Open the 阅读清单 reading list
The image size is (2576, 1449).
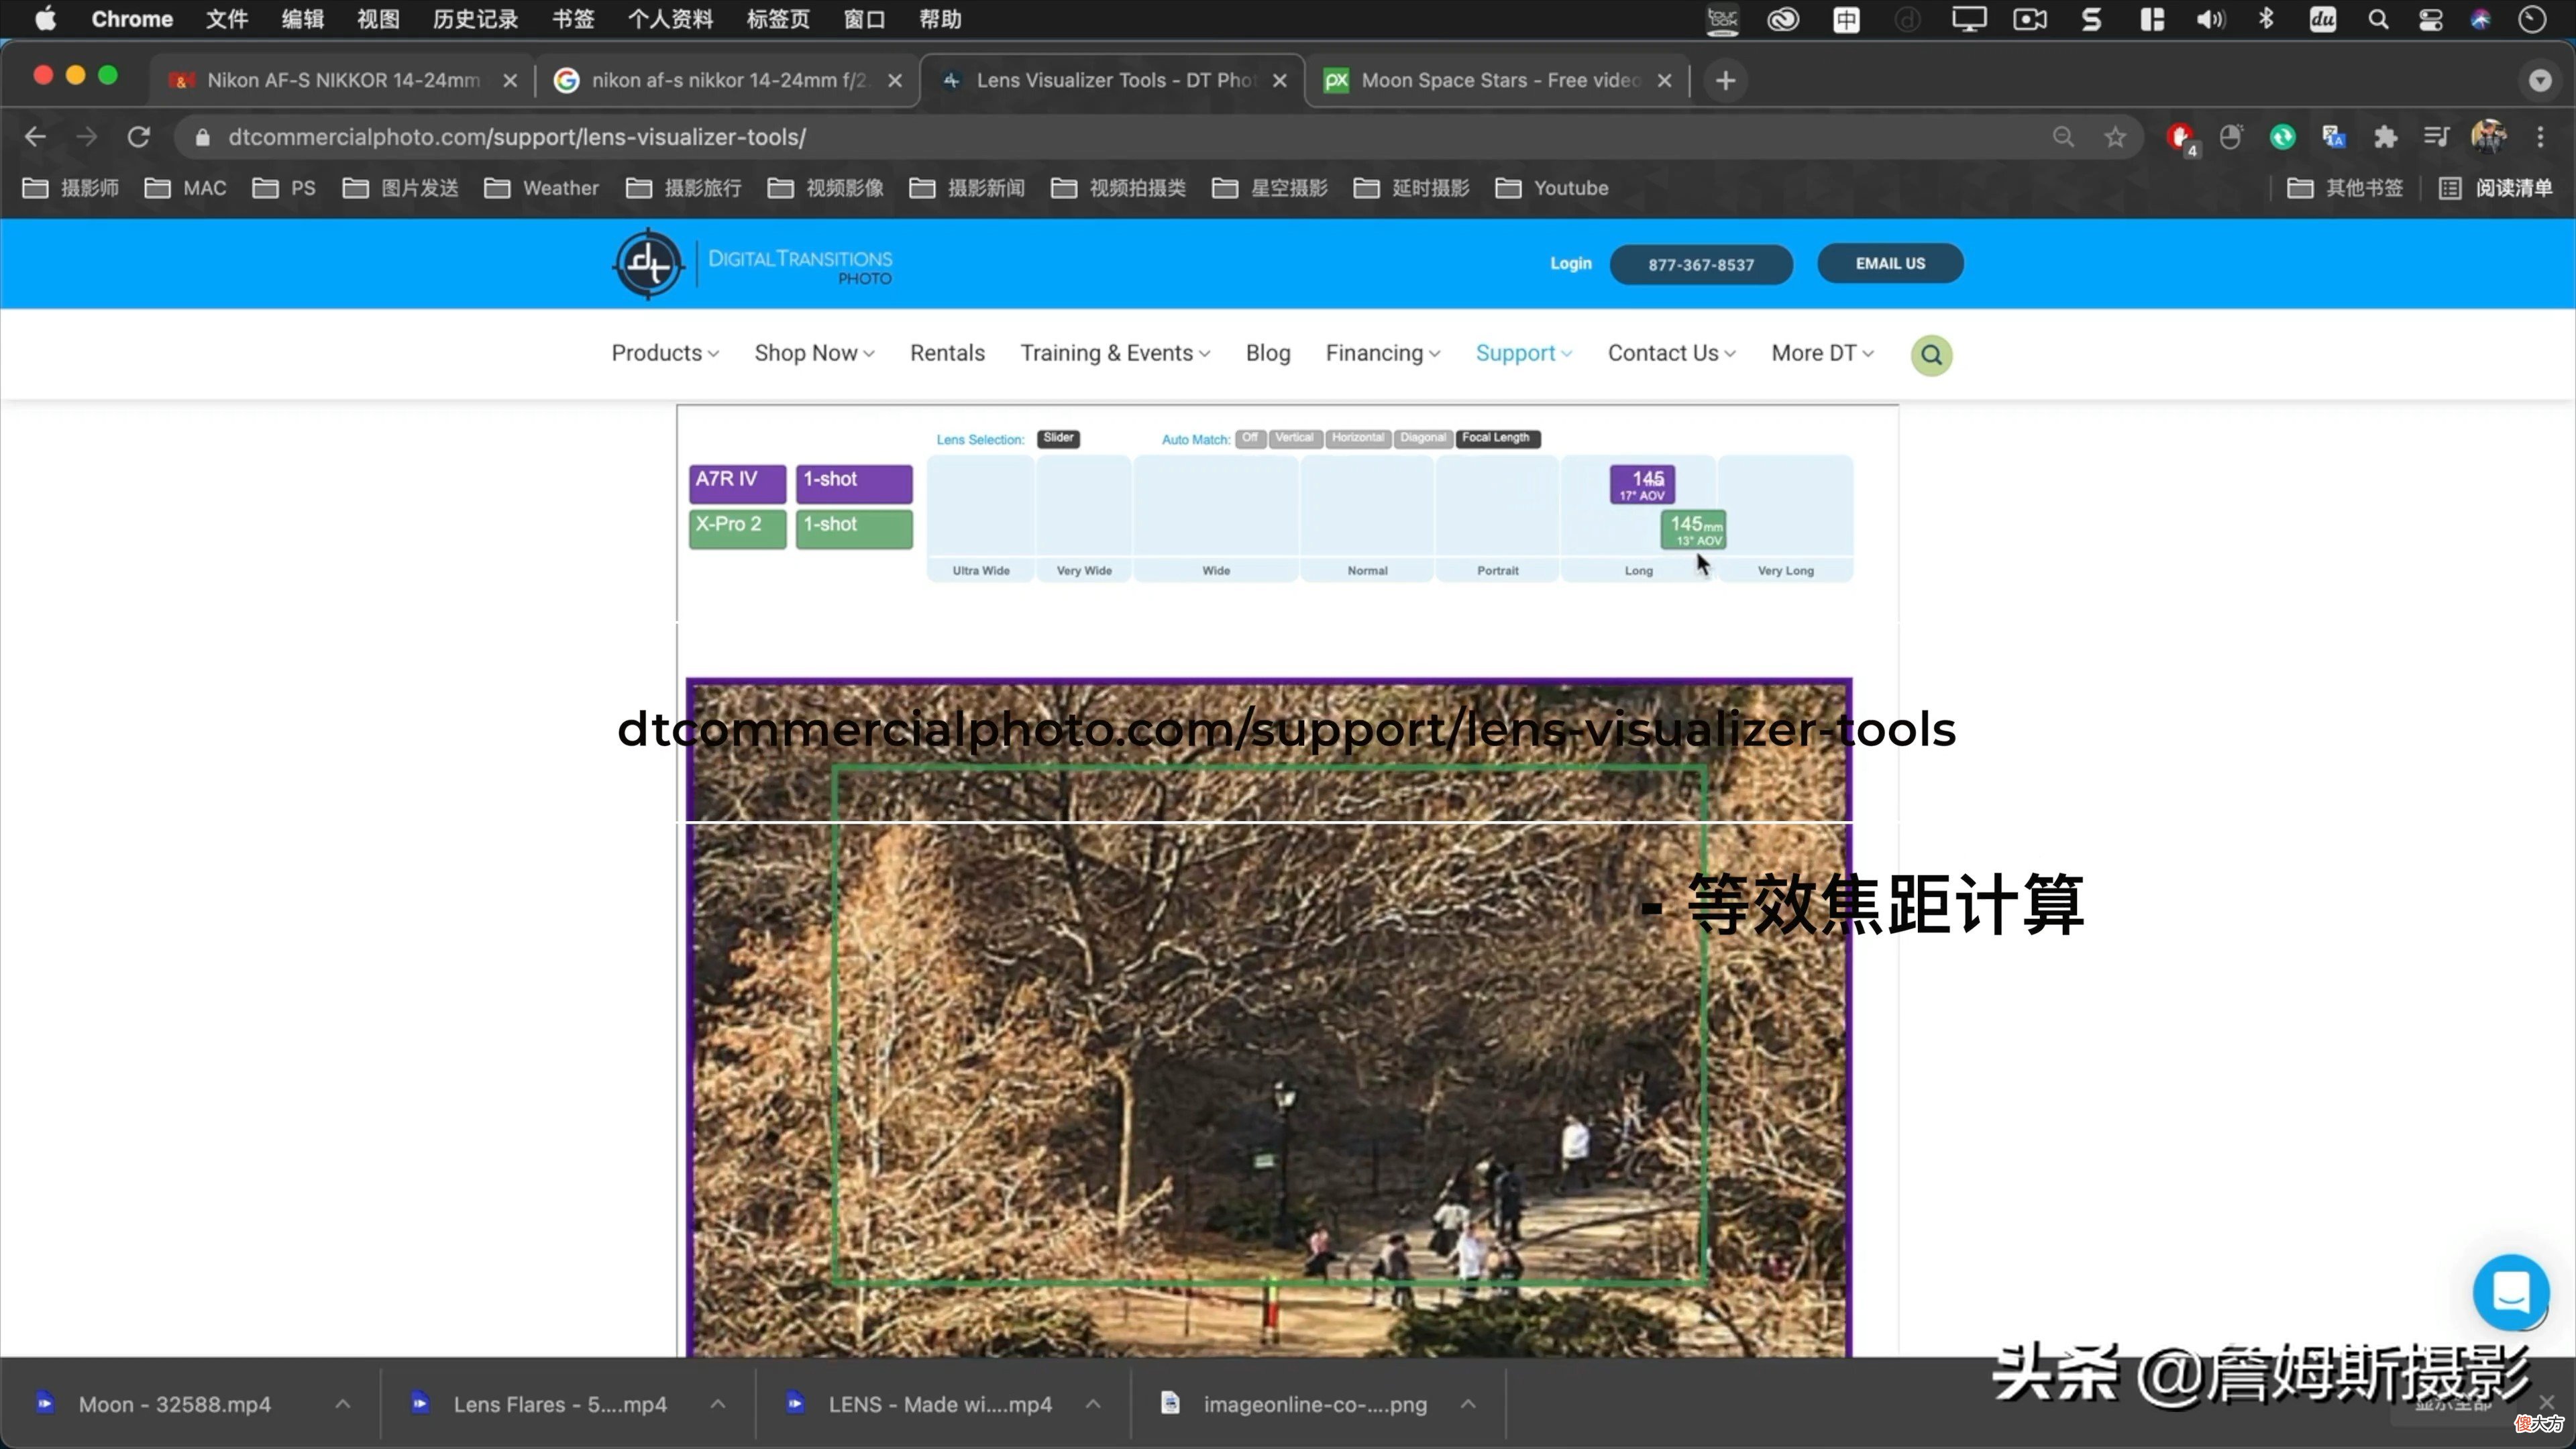[x=2496, y=188]
